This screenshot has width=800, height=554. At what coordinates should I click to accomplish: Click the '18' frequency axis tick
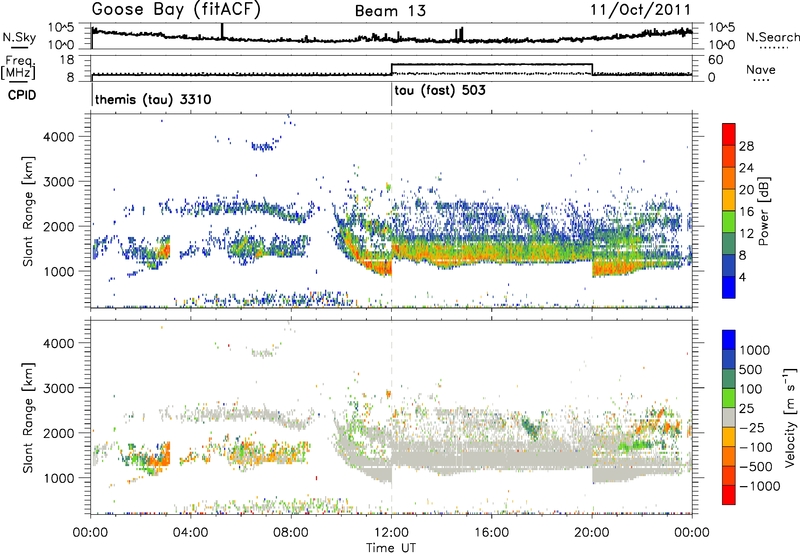(67, 60)
